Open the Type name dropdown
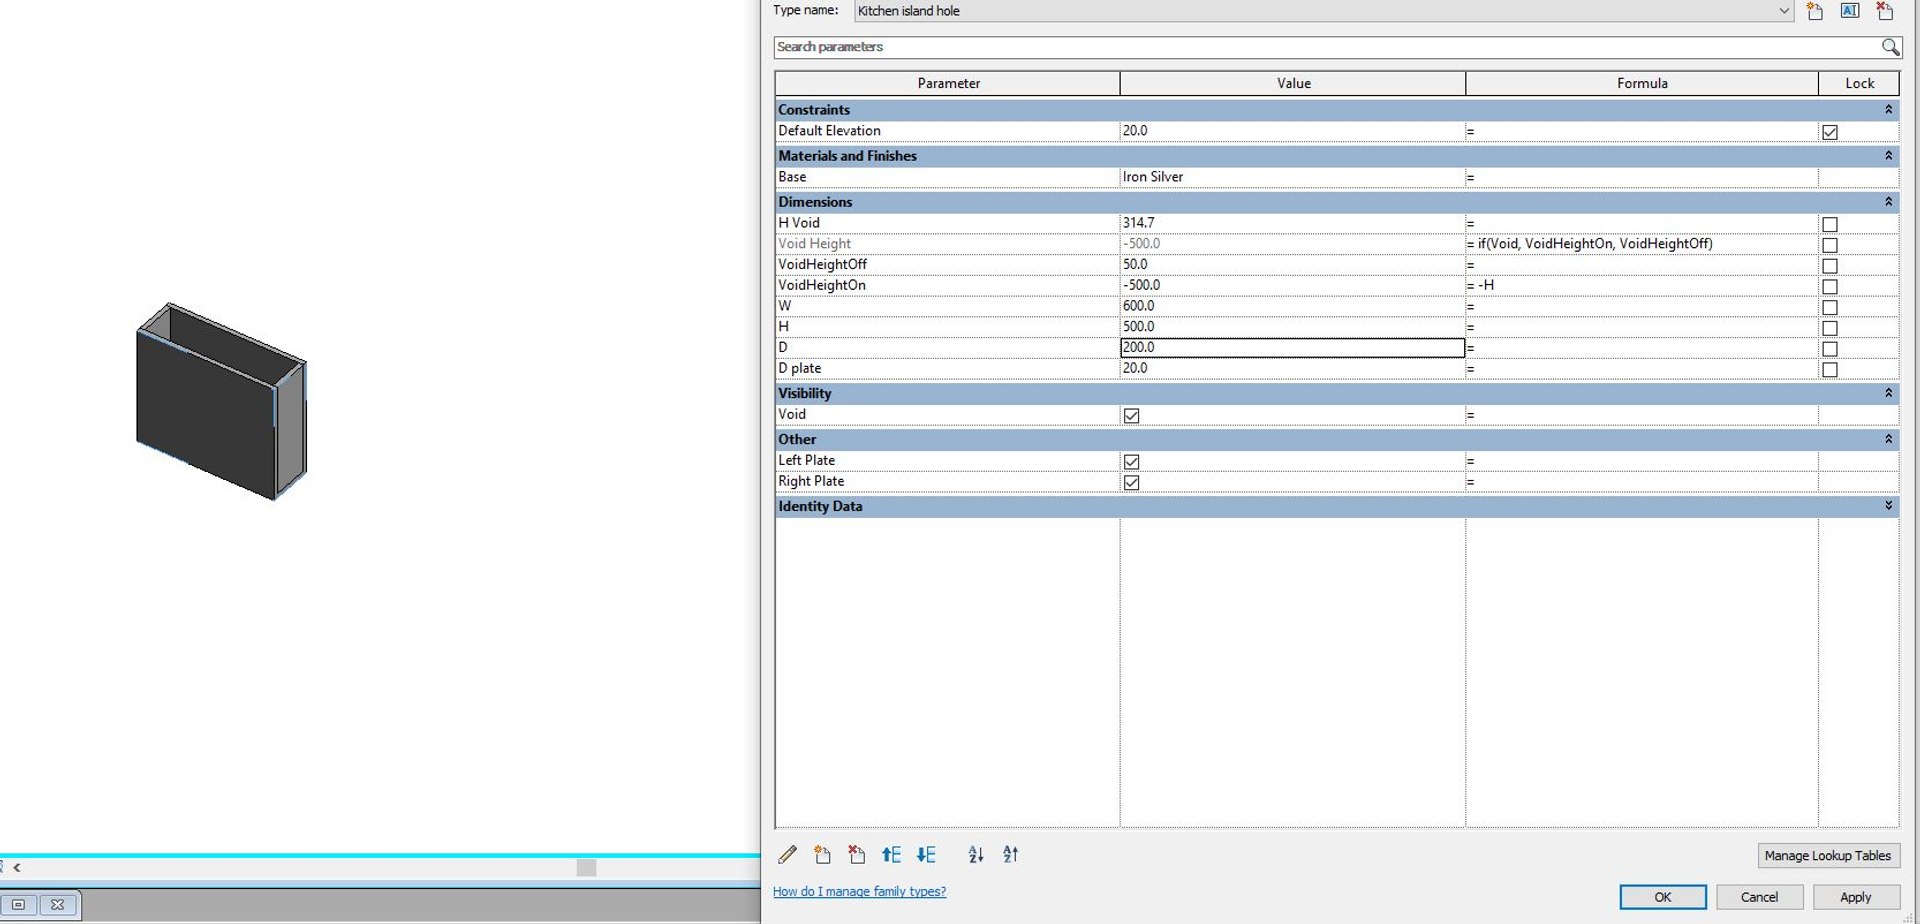The width and height of the screenshot is (1920, 924). 1784,11
